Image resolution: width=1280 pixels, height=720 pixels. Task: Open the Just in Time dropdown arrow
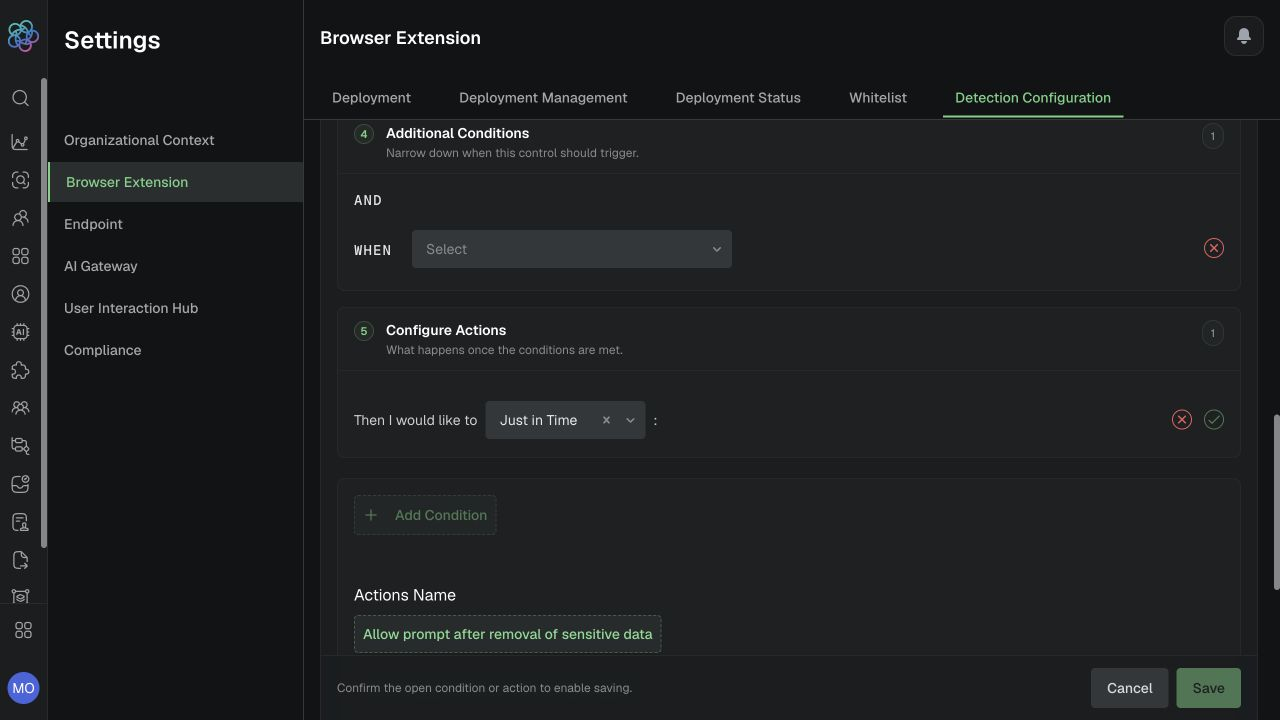[x=630, y=420]
